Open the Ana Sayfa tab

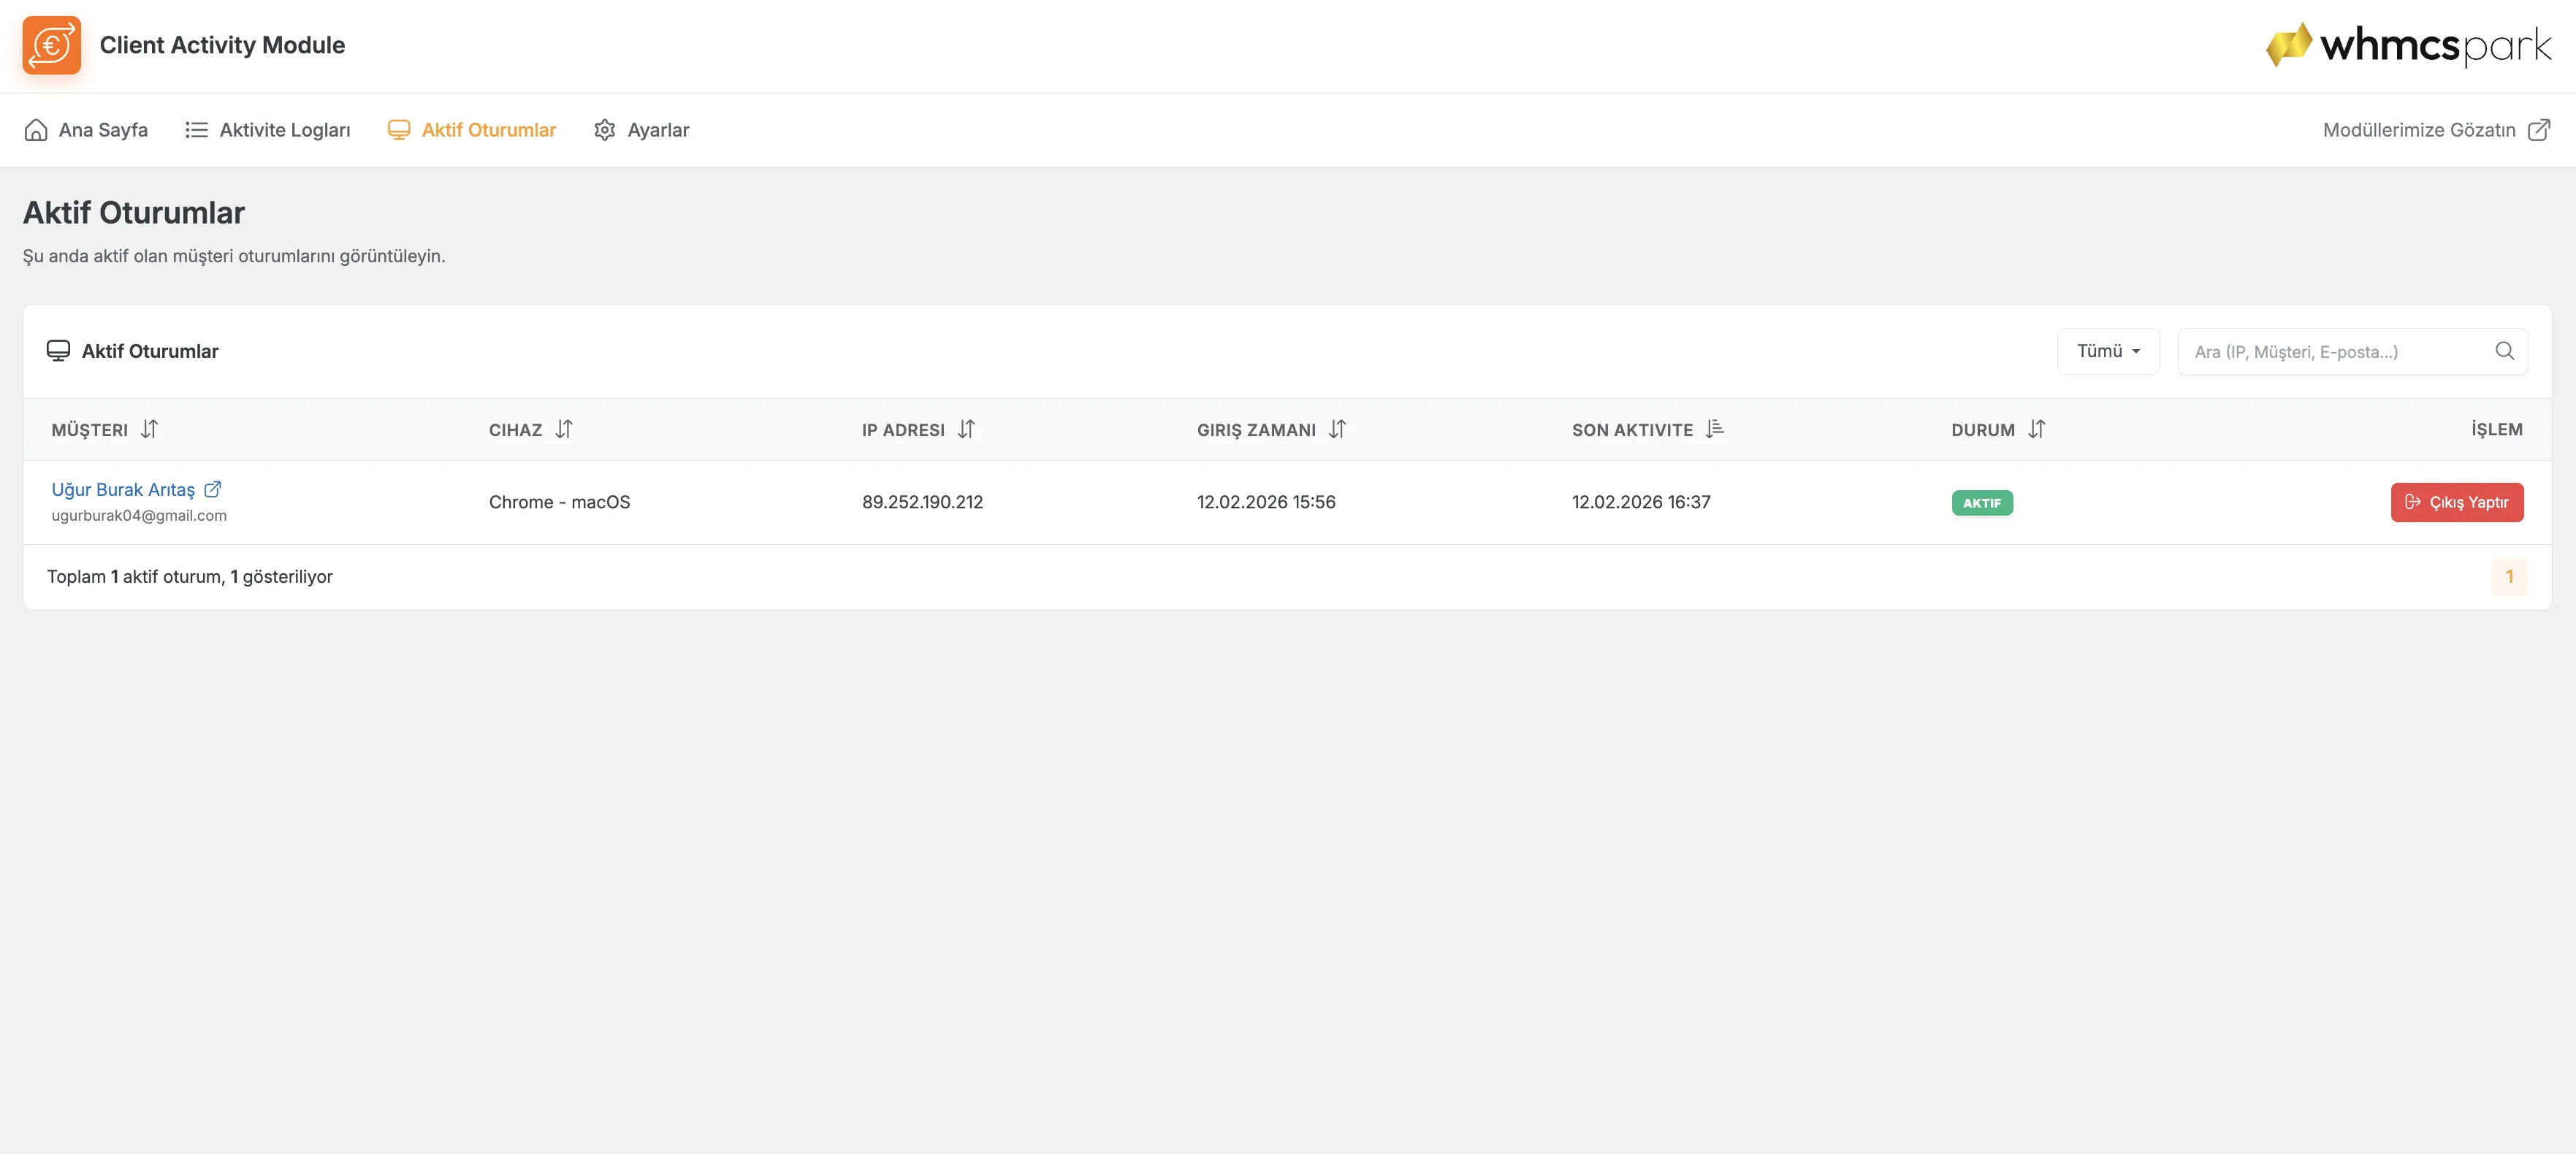[x=86, y=130]
